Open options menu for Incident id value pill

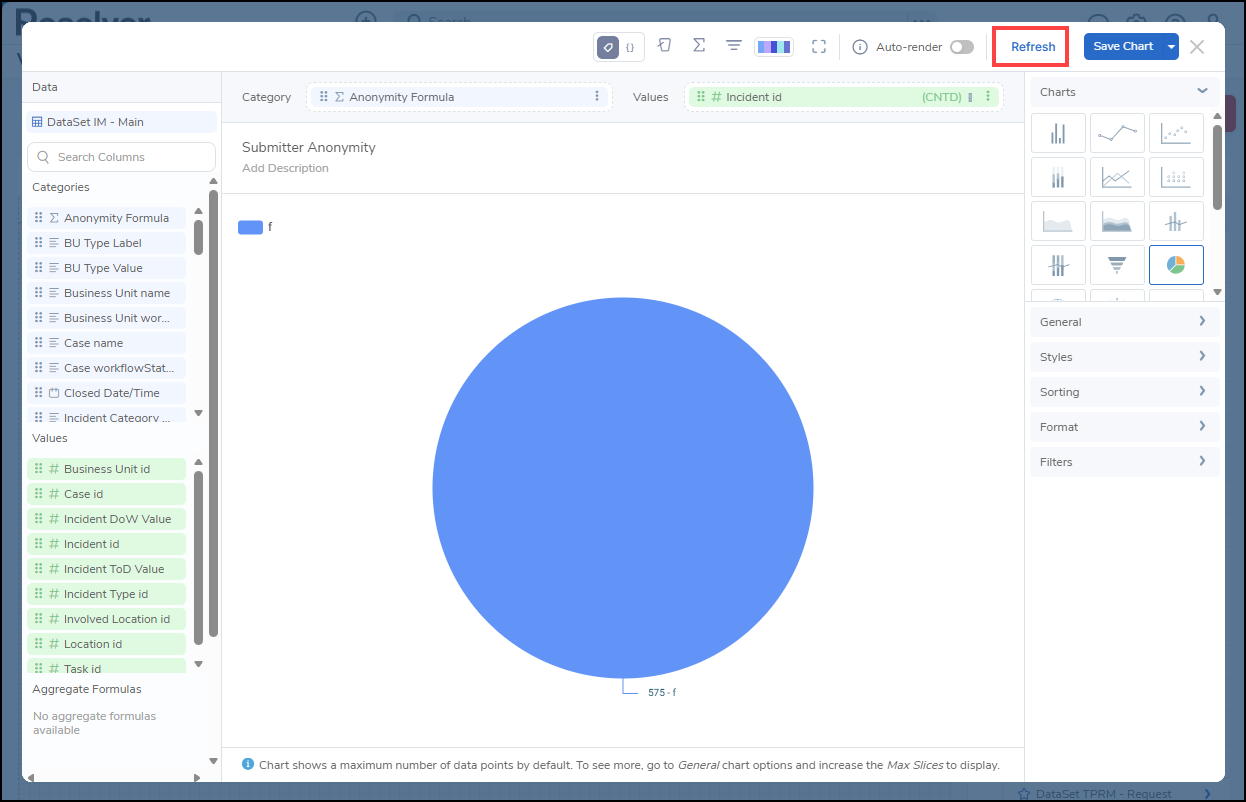point(988,97)
